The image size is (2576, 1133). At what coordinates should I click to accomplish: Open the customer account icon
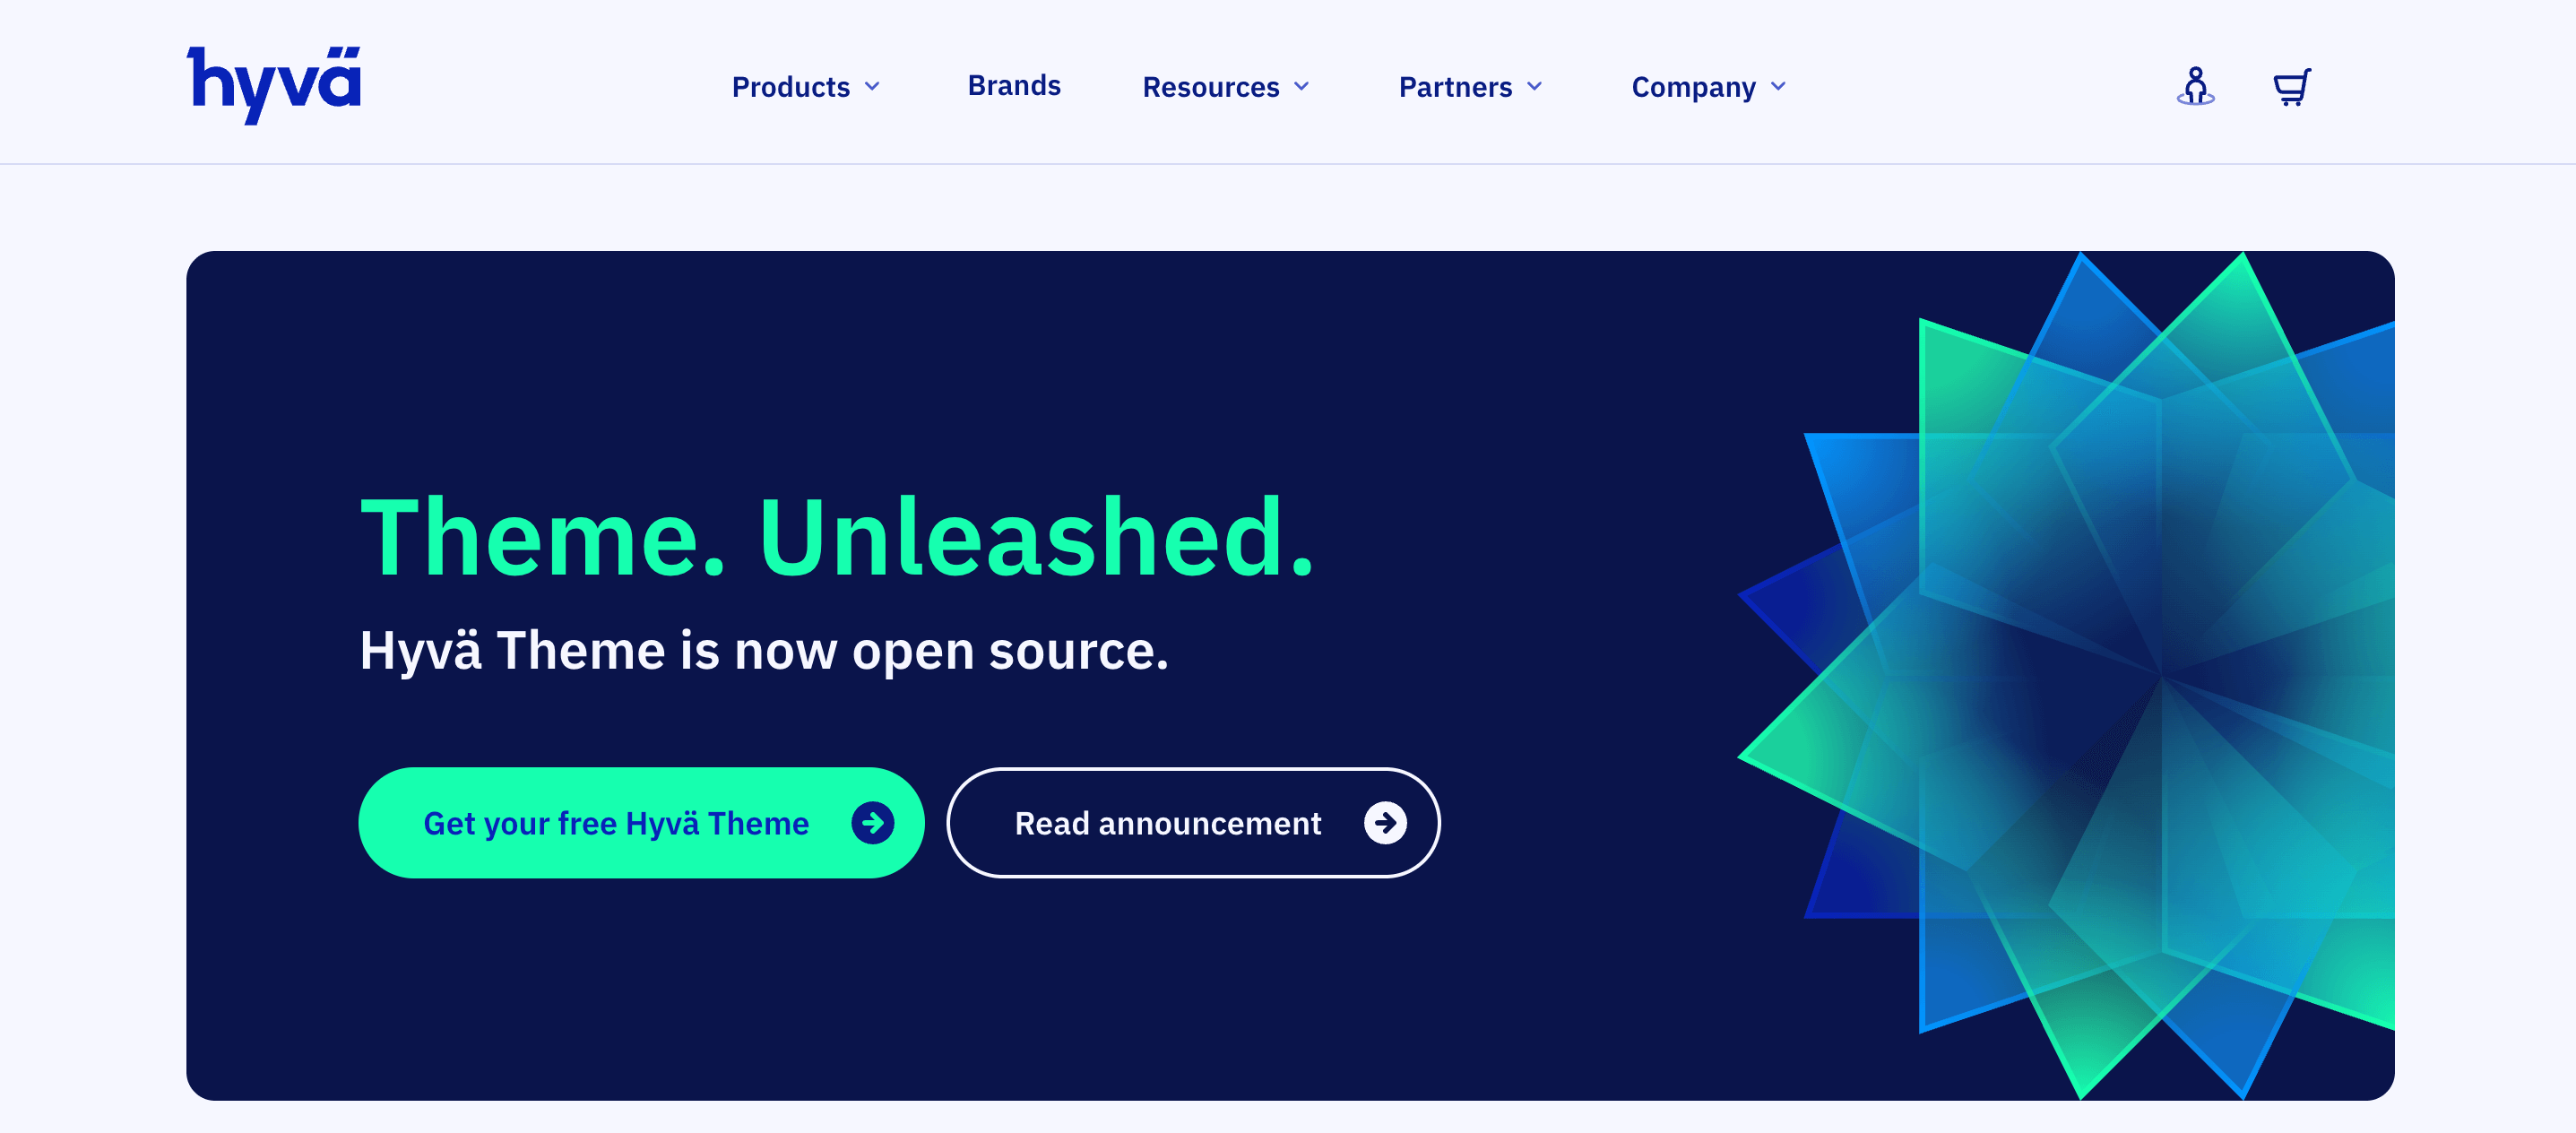point(2195,86)
